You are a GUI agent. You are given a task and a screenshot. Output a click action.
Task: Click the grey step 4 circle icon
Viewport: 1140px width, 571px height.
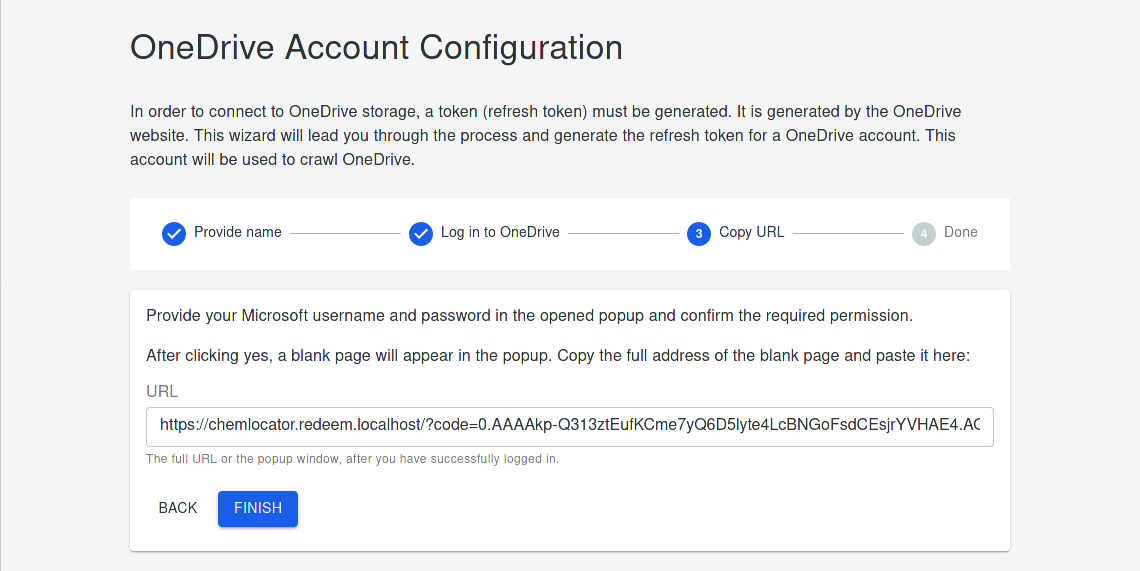[924, 233]
